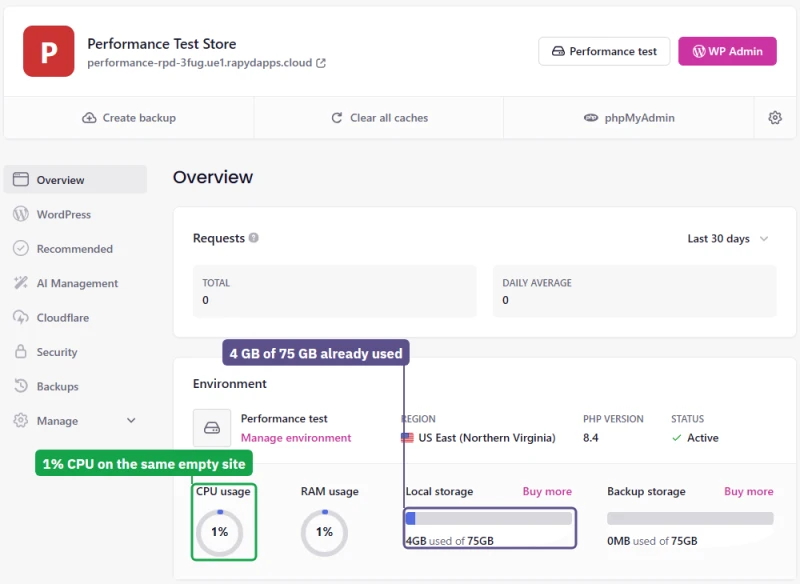Go to Security sidebar section
This screenshot has height=584, width=800.
click(x=57, y=352)
